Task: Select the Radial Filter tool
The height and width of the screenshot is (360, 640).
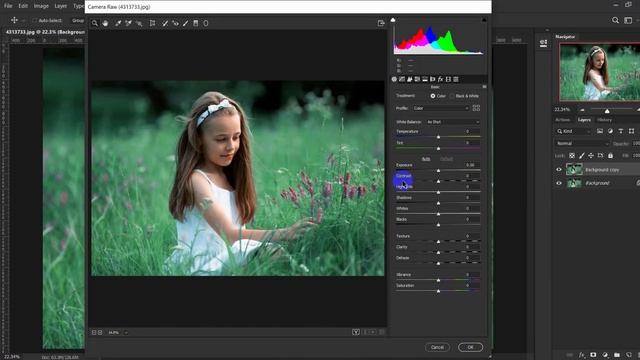Action: (206, 23)
